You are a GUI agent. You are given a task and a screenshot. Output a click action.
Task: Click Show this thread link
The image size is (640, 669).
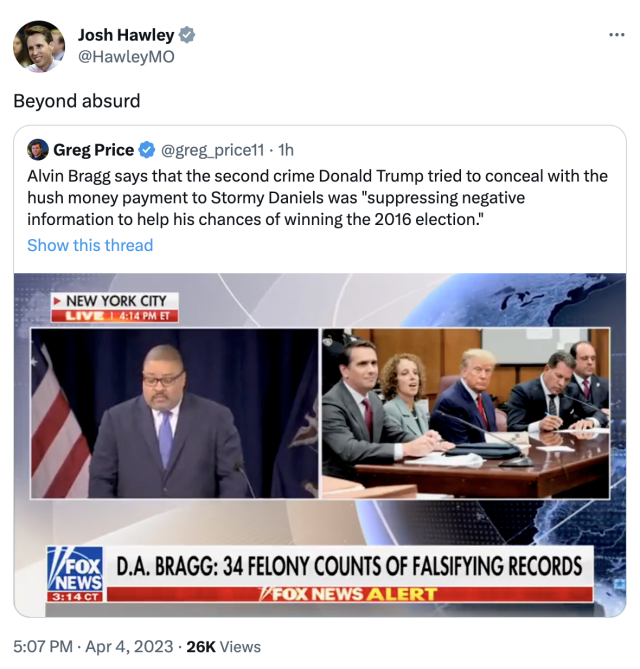click(90, 245)
